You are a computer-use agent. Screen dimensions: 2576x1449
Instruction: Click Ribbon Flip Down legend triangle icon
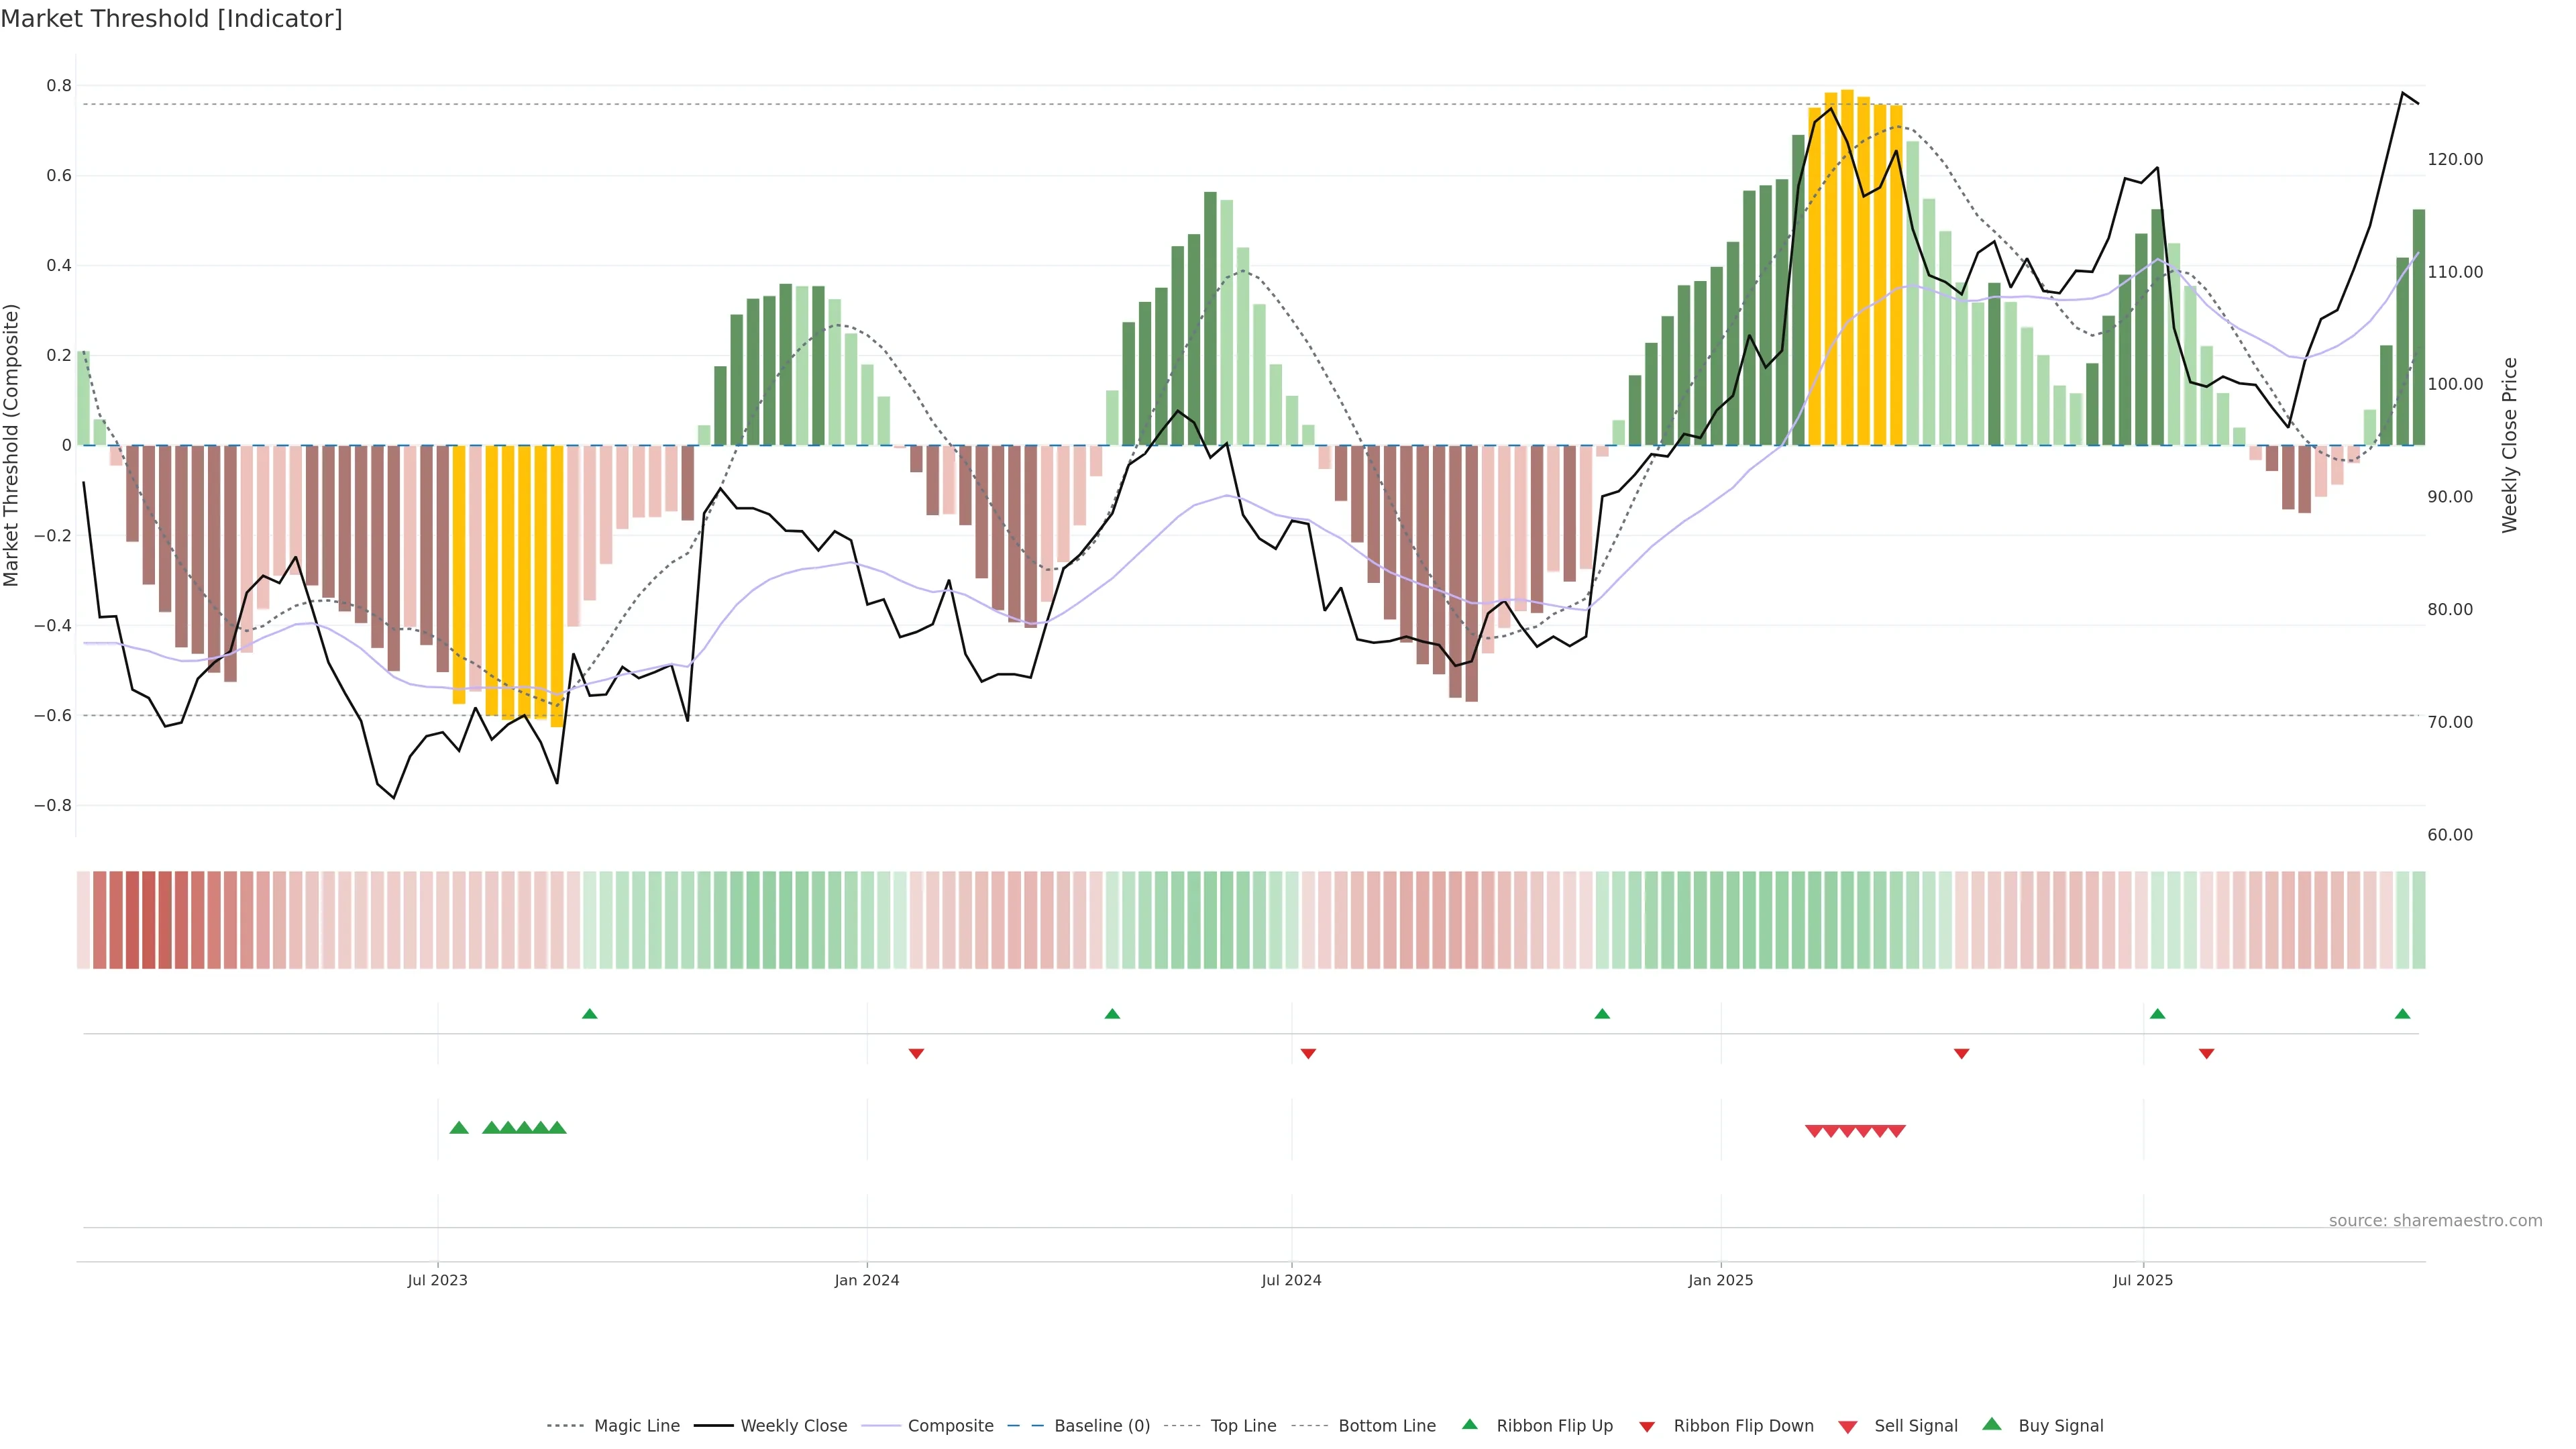click(1647, 1427)
